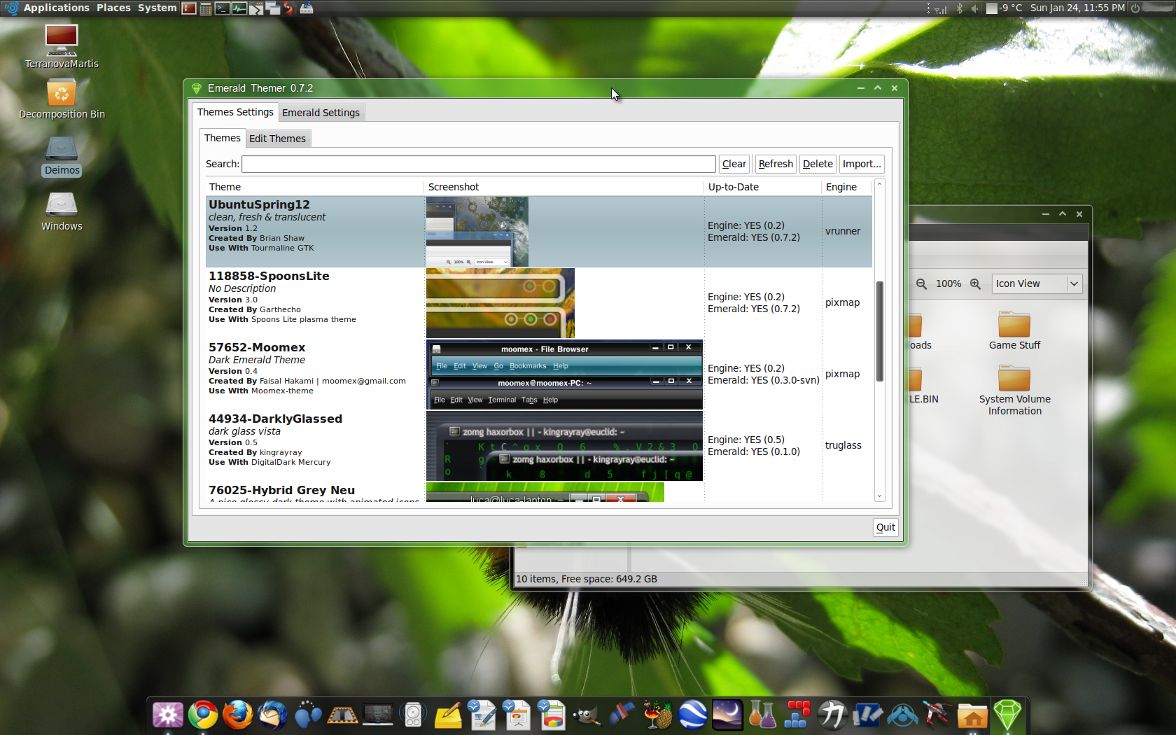1176x735 pixels.
Task: Open the pineapple cocktail dock icon
Action: 658,714
